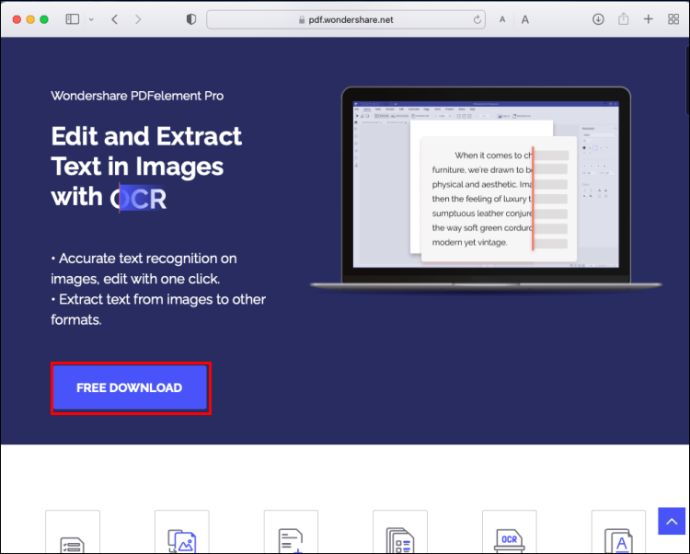Click the pdf.wondershare.net address bar
The width and height of the screenshot is (690, 554).
point(346,20)
